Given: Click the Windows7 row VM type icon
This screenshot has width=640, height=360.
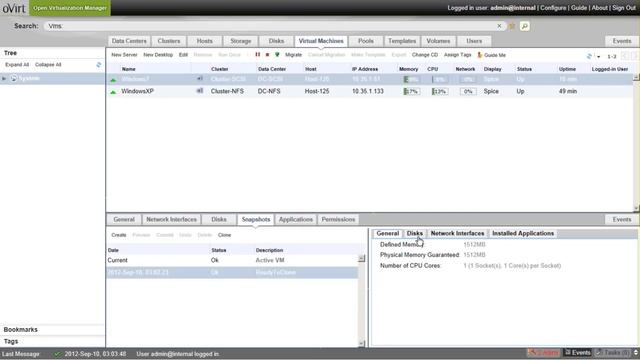Looking at the screenshot, I should [200, 79].
